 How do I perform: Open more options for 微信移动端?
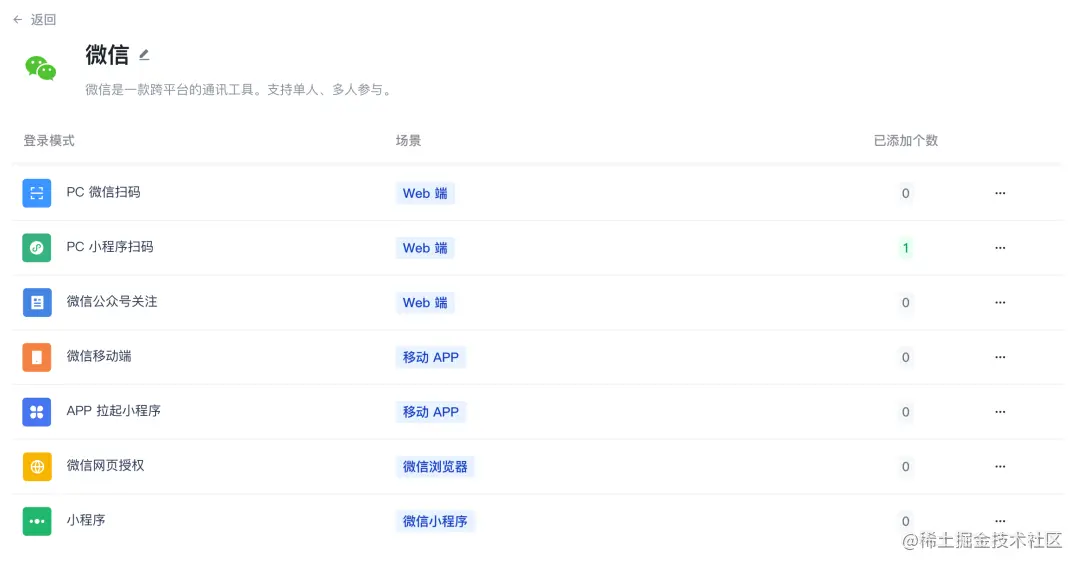pos(1000,357)
